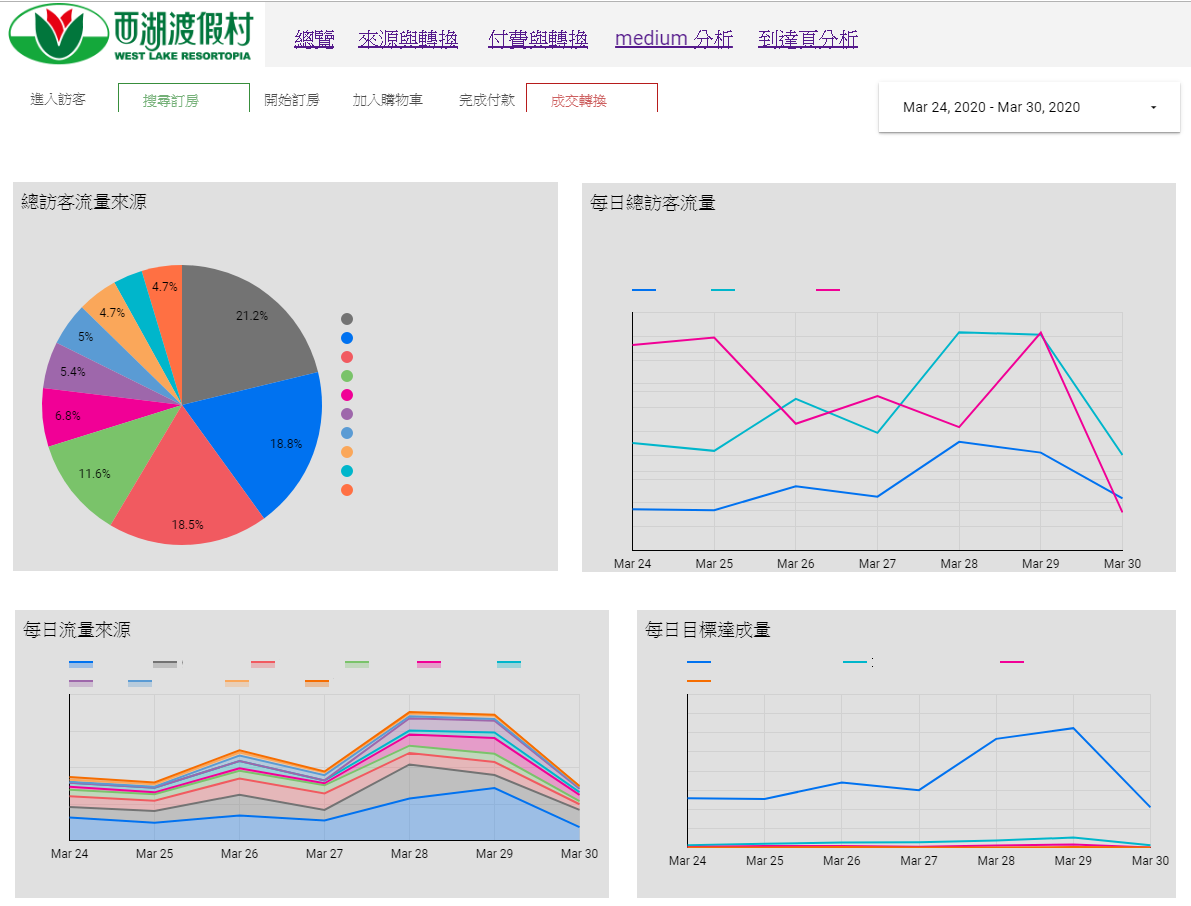Toggle the blue series legend in 每日總訪客流量
The width and height of the screenshot is (1191, 906).
coord(644,290)
